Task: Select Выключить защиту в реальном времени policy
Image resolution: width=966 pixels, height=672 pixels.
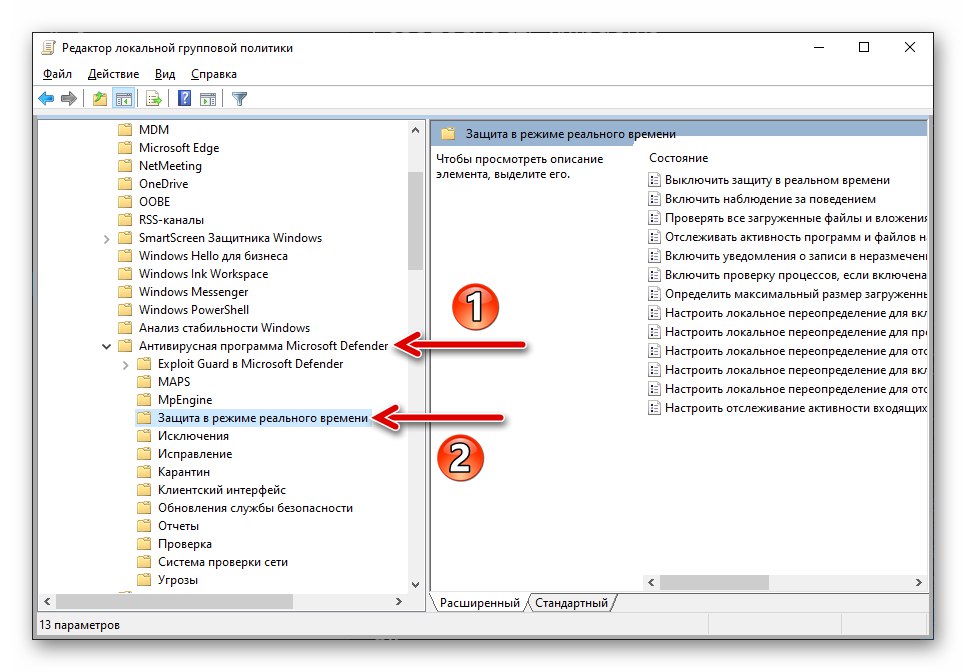Action: [x=769, y=180]
